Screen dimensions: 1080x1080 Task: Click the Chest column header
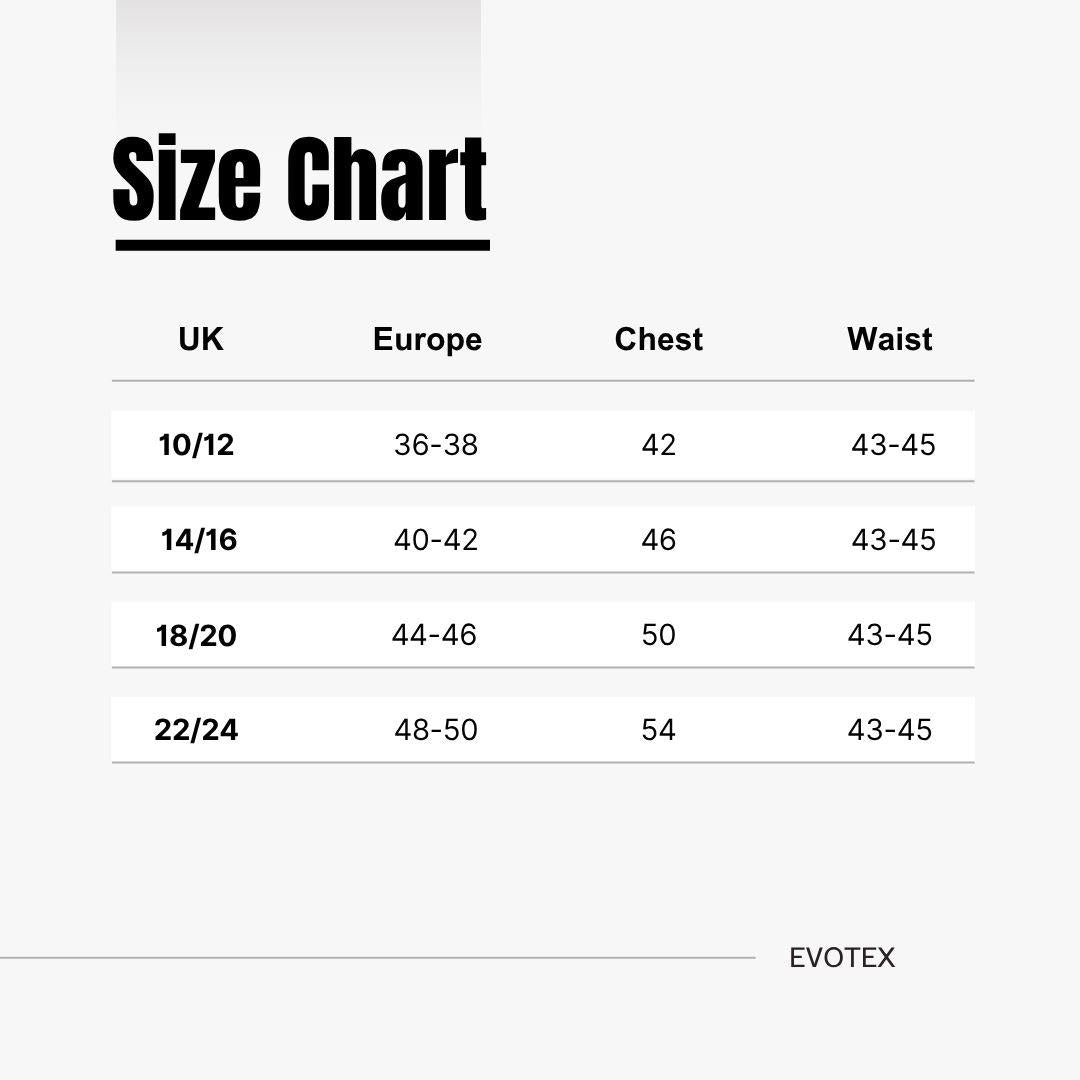pyautogui.click(x=658, y=339)
